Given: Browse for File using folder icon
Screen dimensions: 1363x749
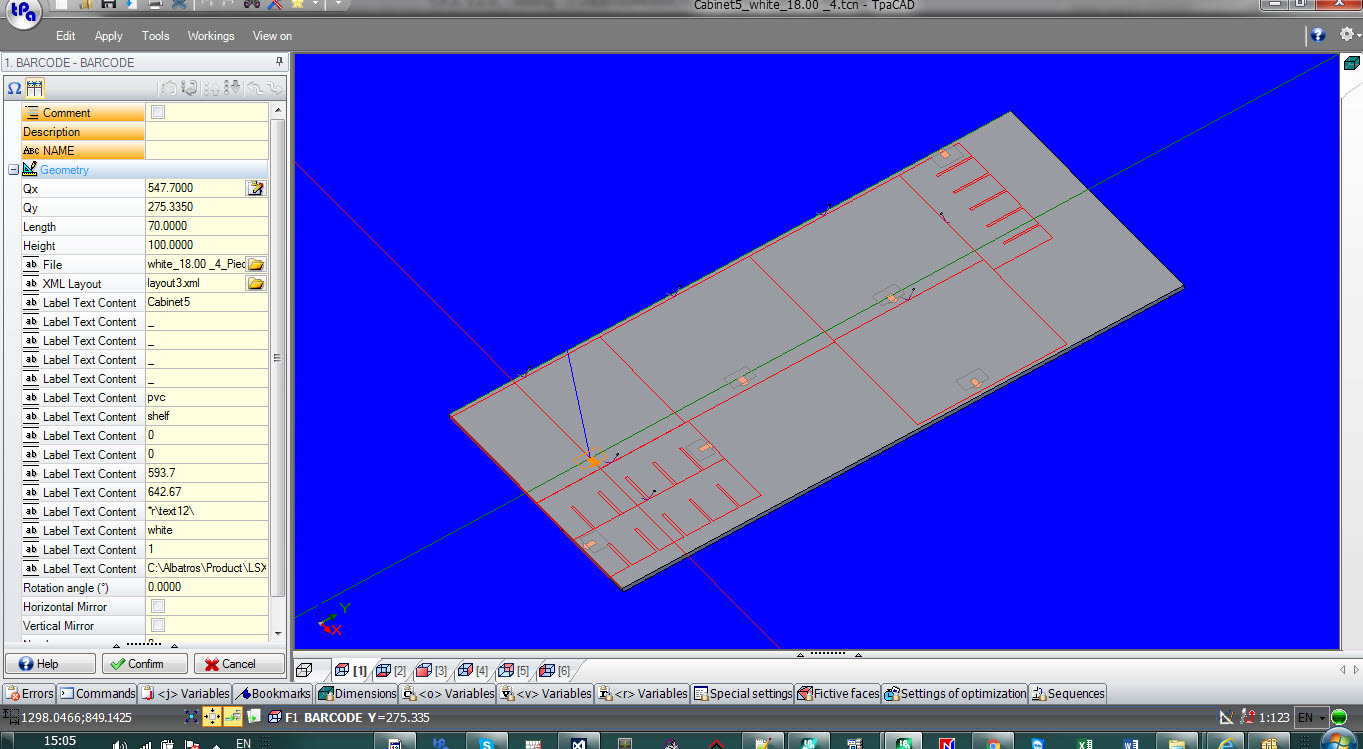Looking at the screenshot, I should point(256,264).
